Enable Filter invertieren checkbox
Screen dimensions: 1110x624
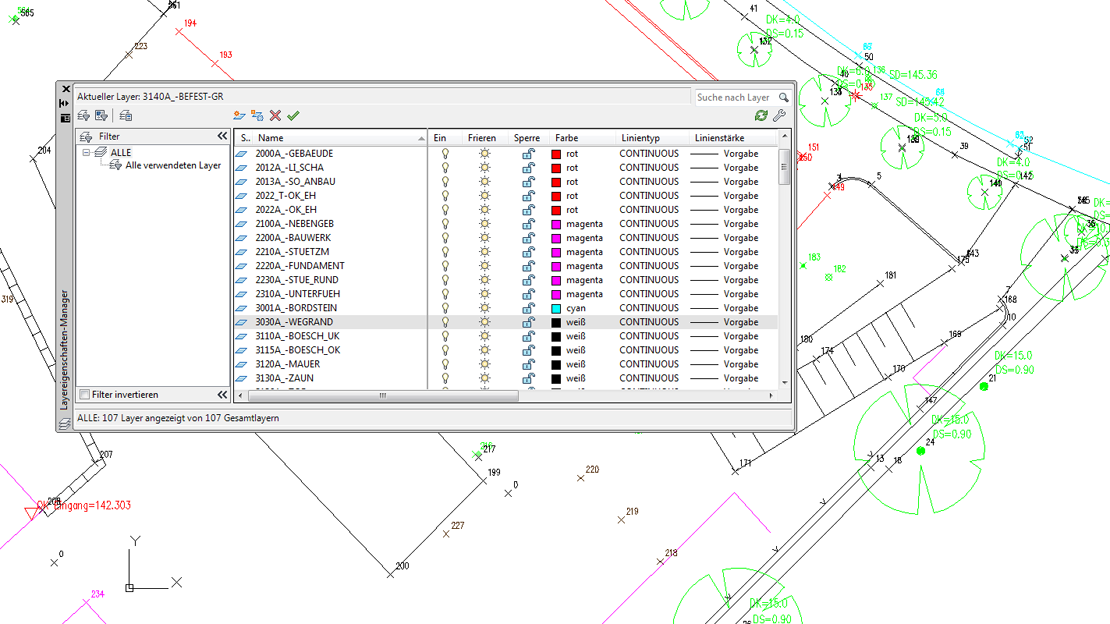coord(85,395)
